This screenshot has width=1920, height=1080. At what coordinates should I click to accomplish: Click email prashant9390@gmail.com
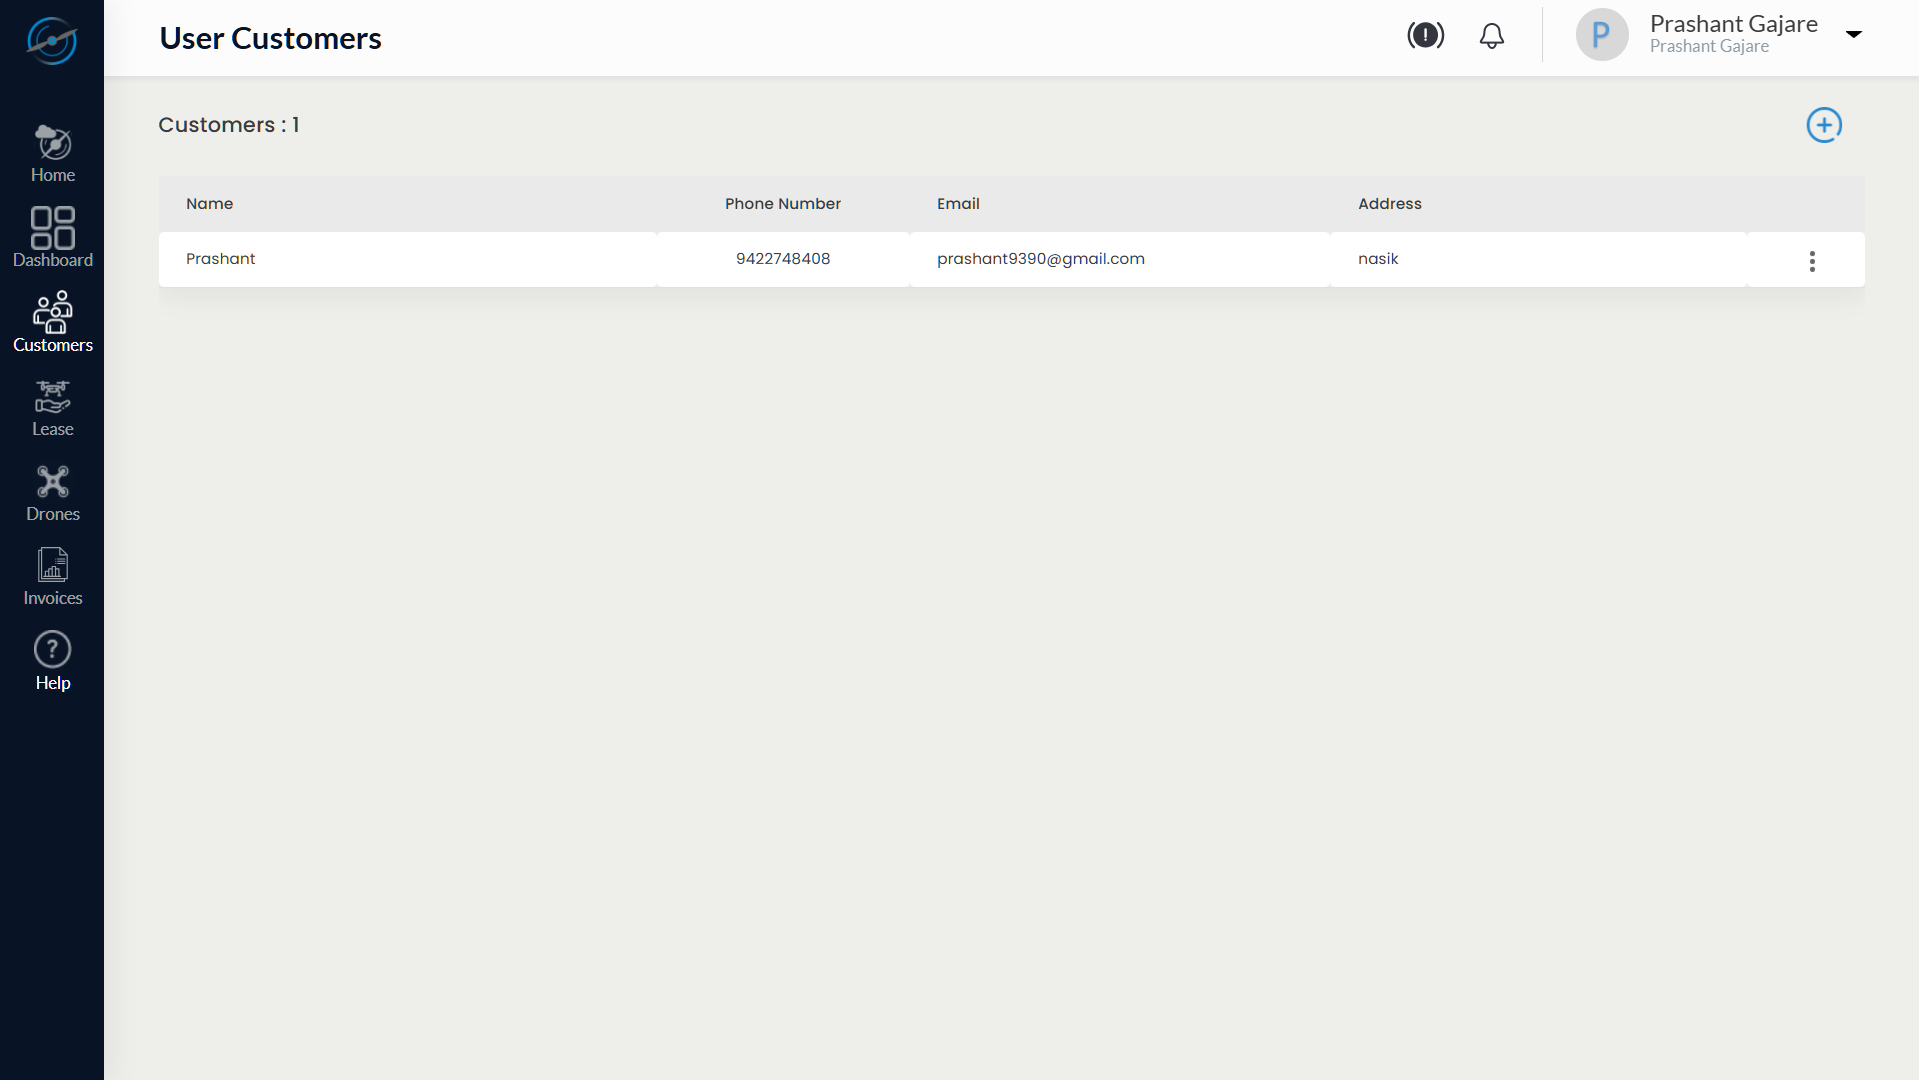pos(1041,259)
